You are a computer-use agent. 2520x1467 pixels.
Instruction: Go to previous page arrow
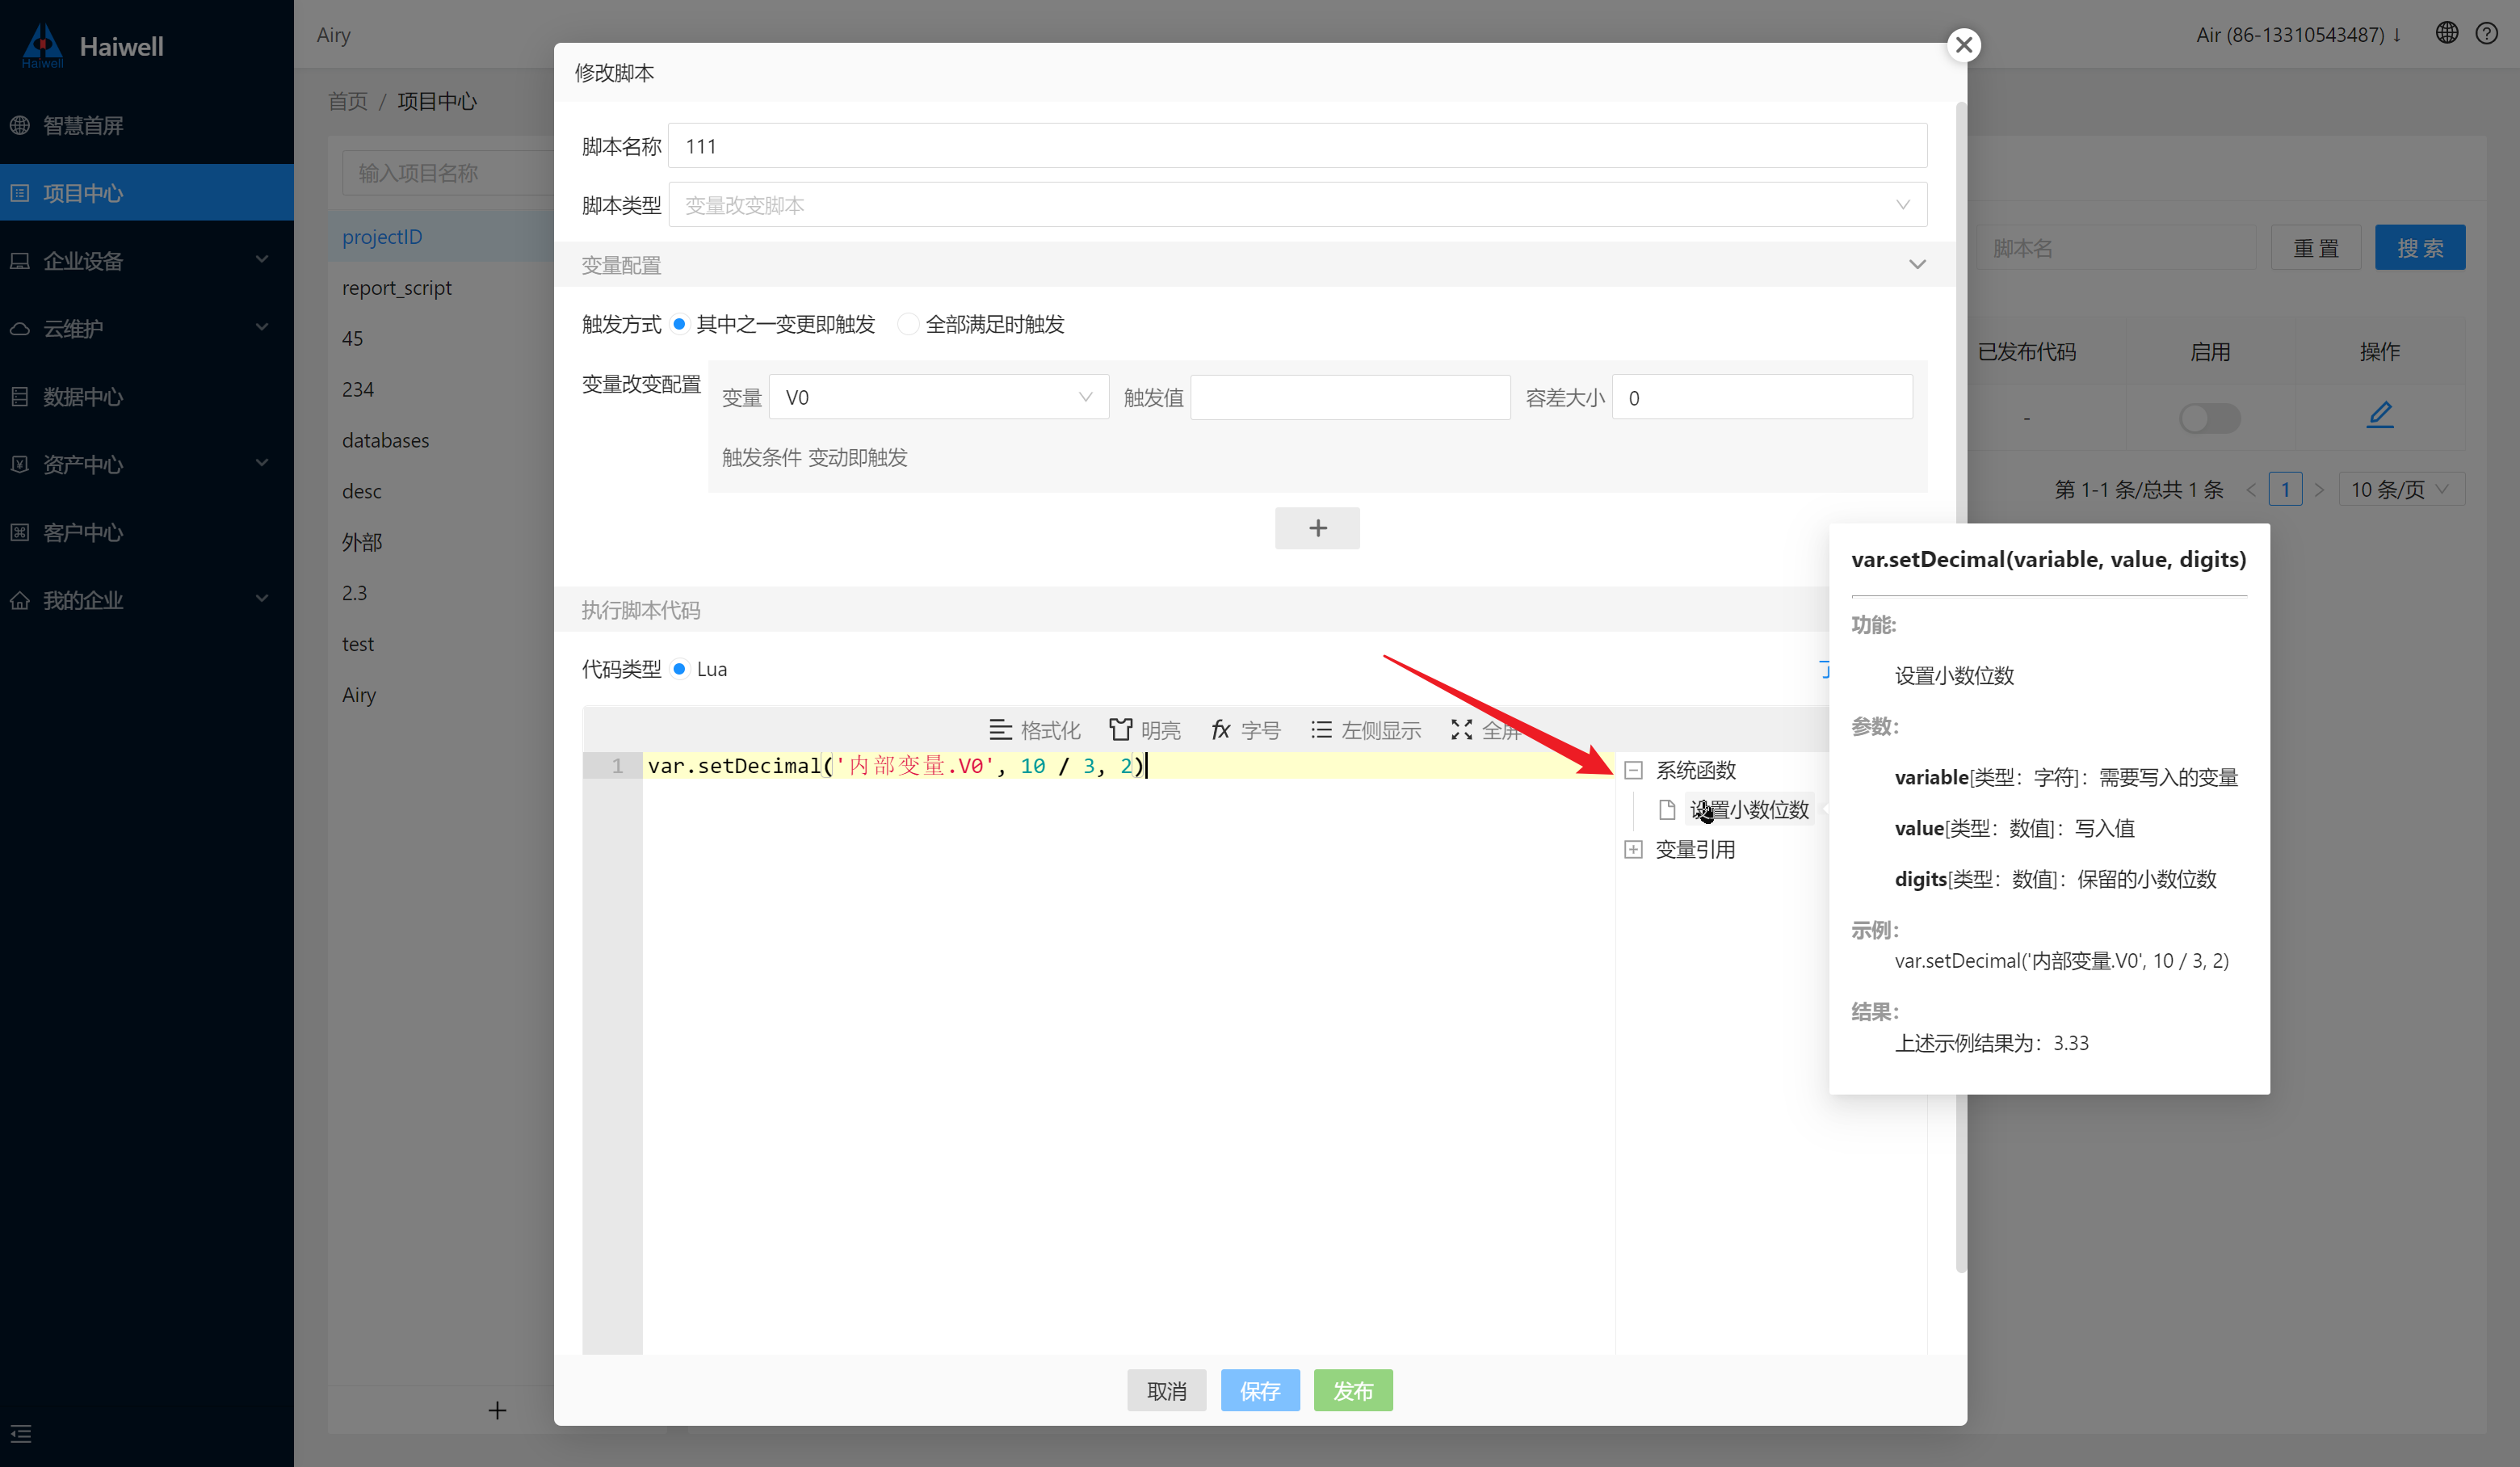[2250, 489]
